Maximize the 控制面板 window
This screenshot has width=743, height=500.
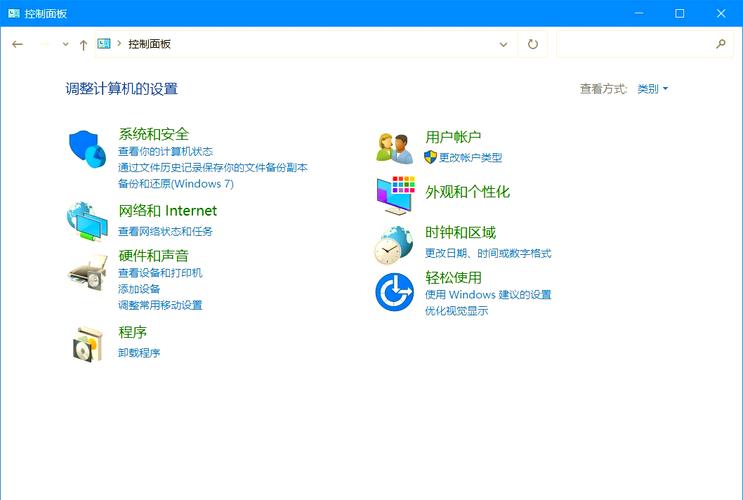[x=680, y=13]
